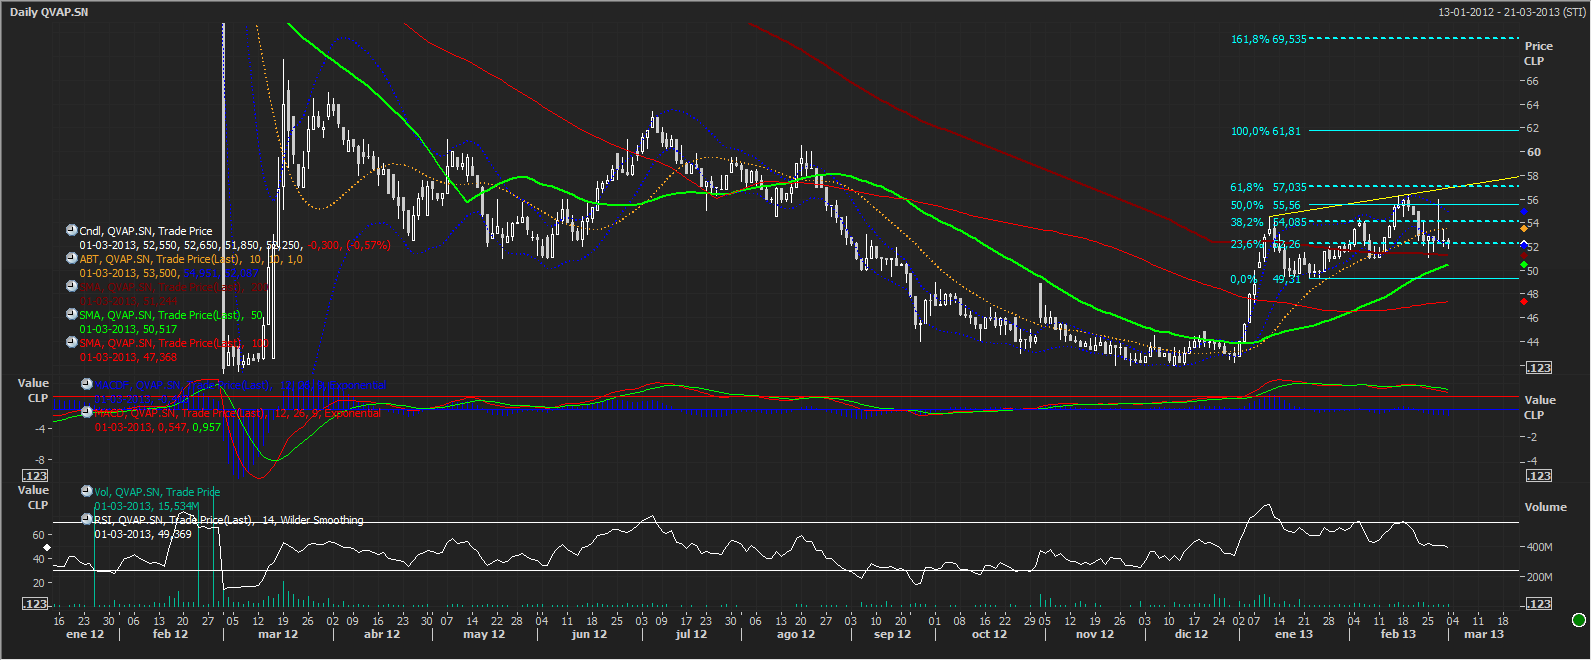This screenshot has width=1592, height=661.
Task: Click the Cndl candlestick series legend icon
Action: [x=72, y=231]
